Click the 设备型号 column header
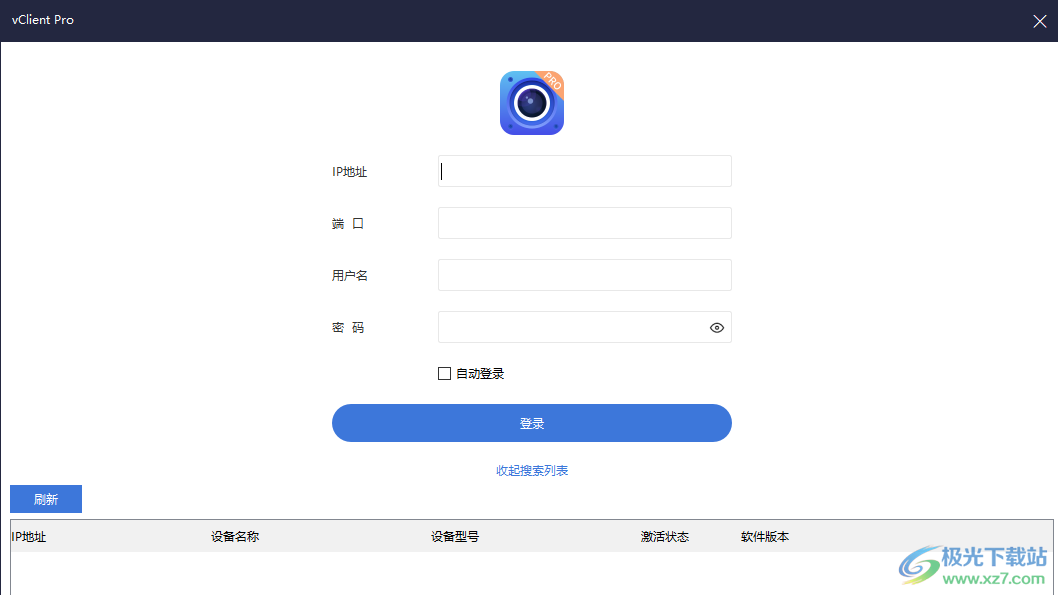Image resolution: width=1058 pixels, height=595 pixels. point(455,537)
